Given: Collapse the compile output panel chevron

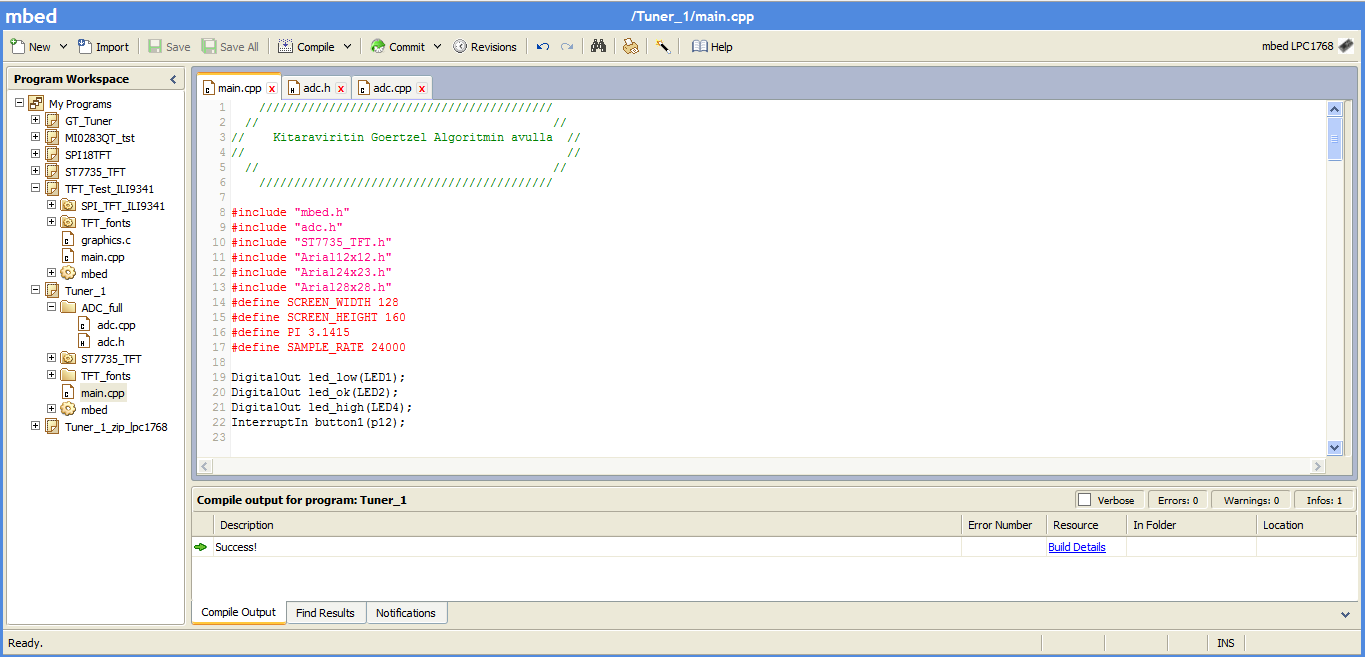Looking at the screenshot, I should (1345, 614).
